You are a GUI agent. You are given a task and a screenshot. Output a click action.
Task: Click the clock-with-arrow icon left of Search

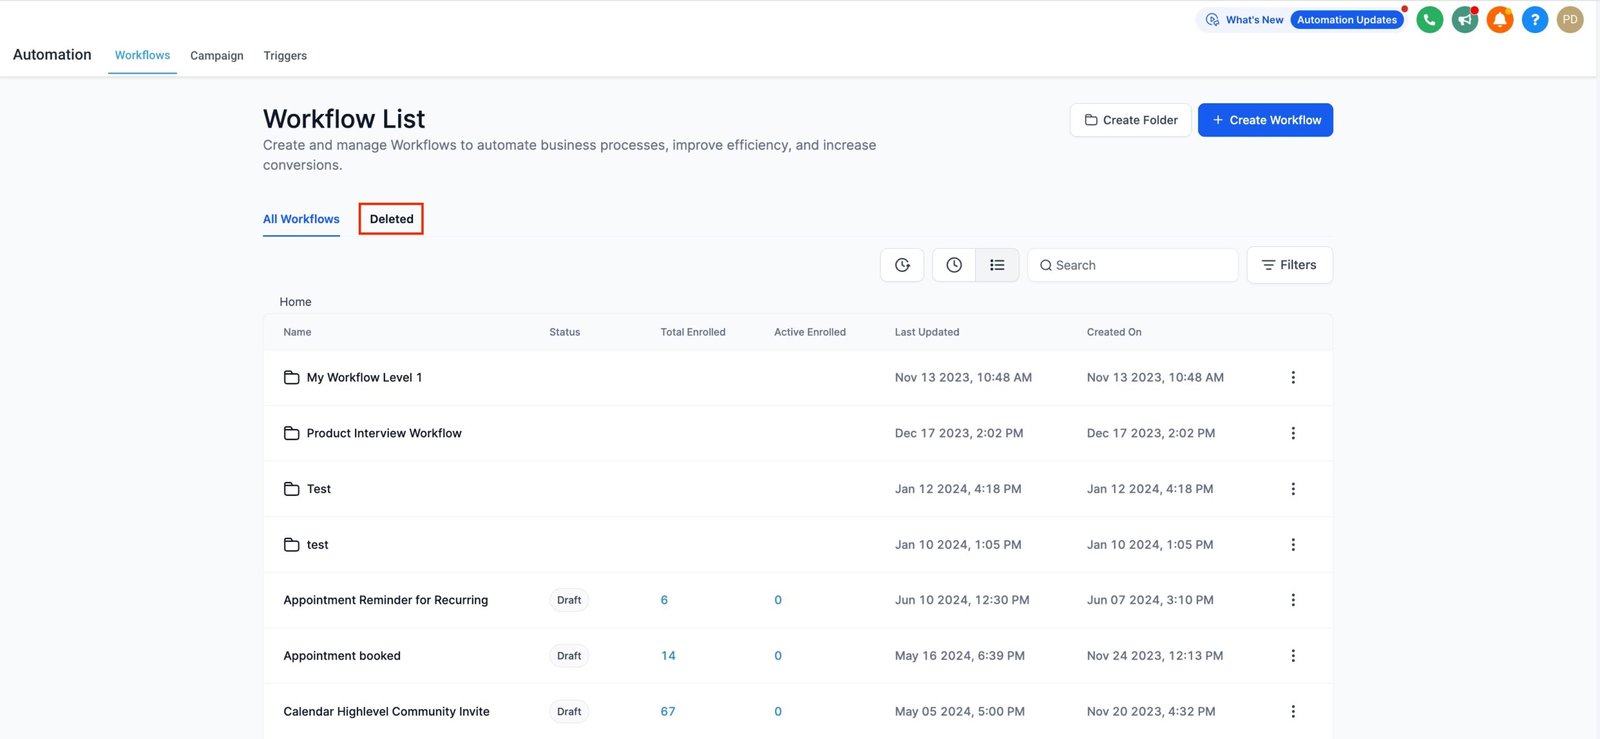[902, 265]
